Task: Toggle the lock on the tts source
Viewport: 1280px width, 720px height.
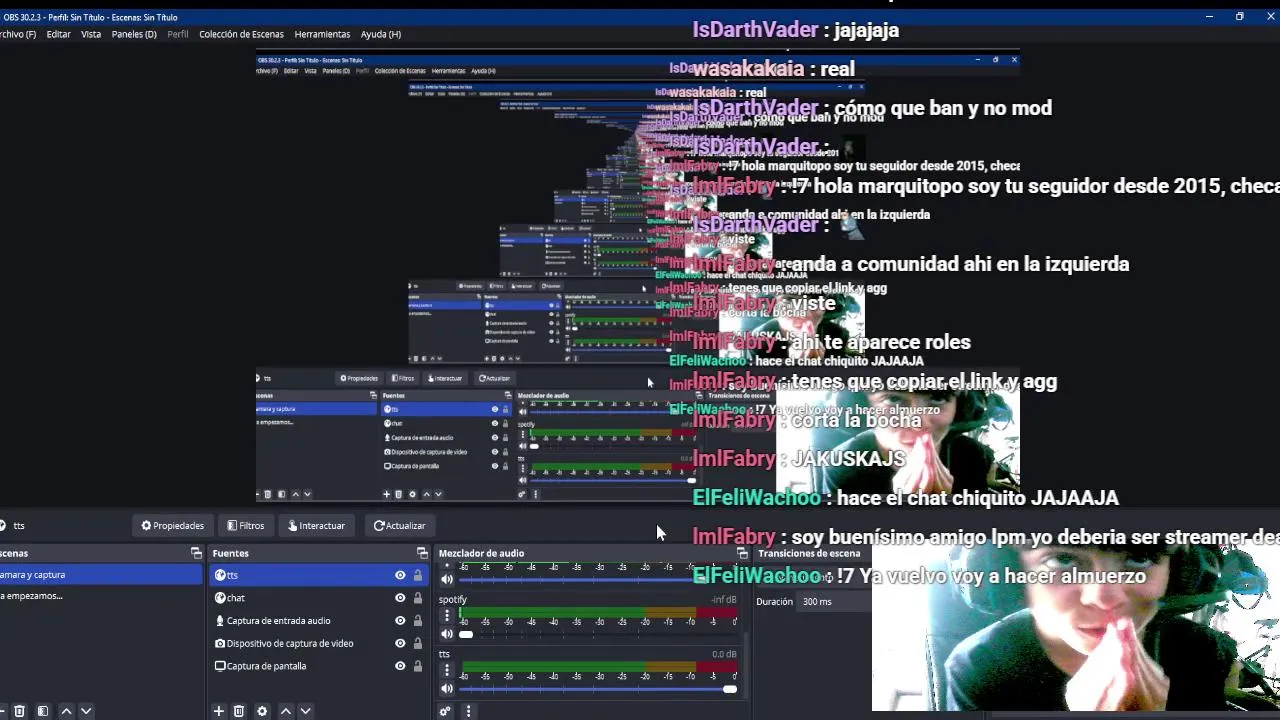Action: click(x=418, y=575)
